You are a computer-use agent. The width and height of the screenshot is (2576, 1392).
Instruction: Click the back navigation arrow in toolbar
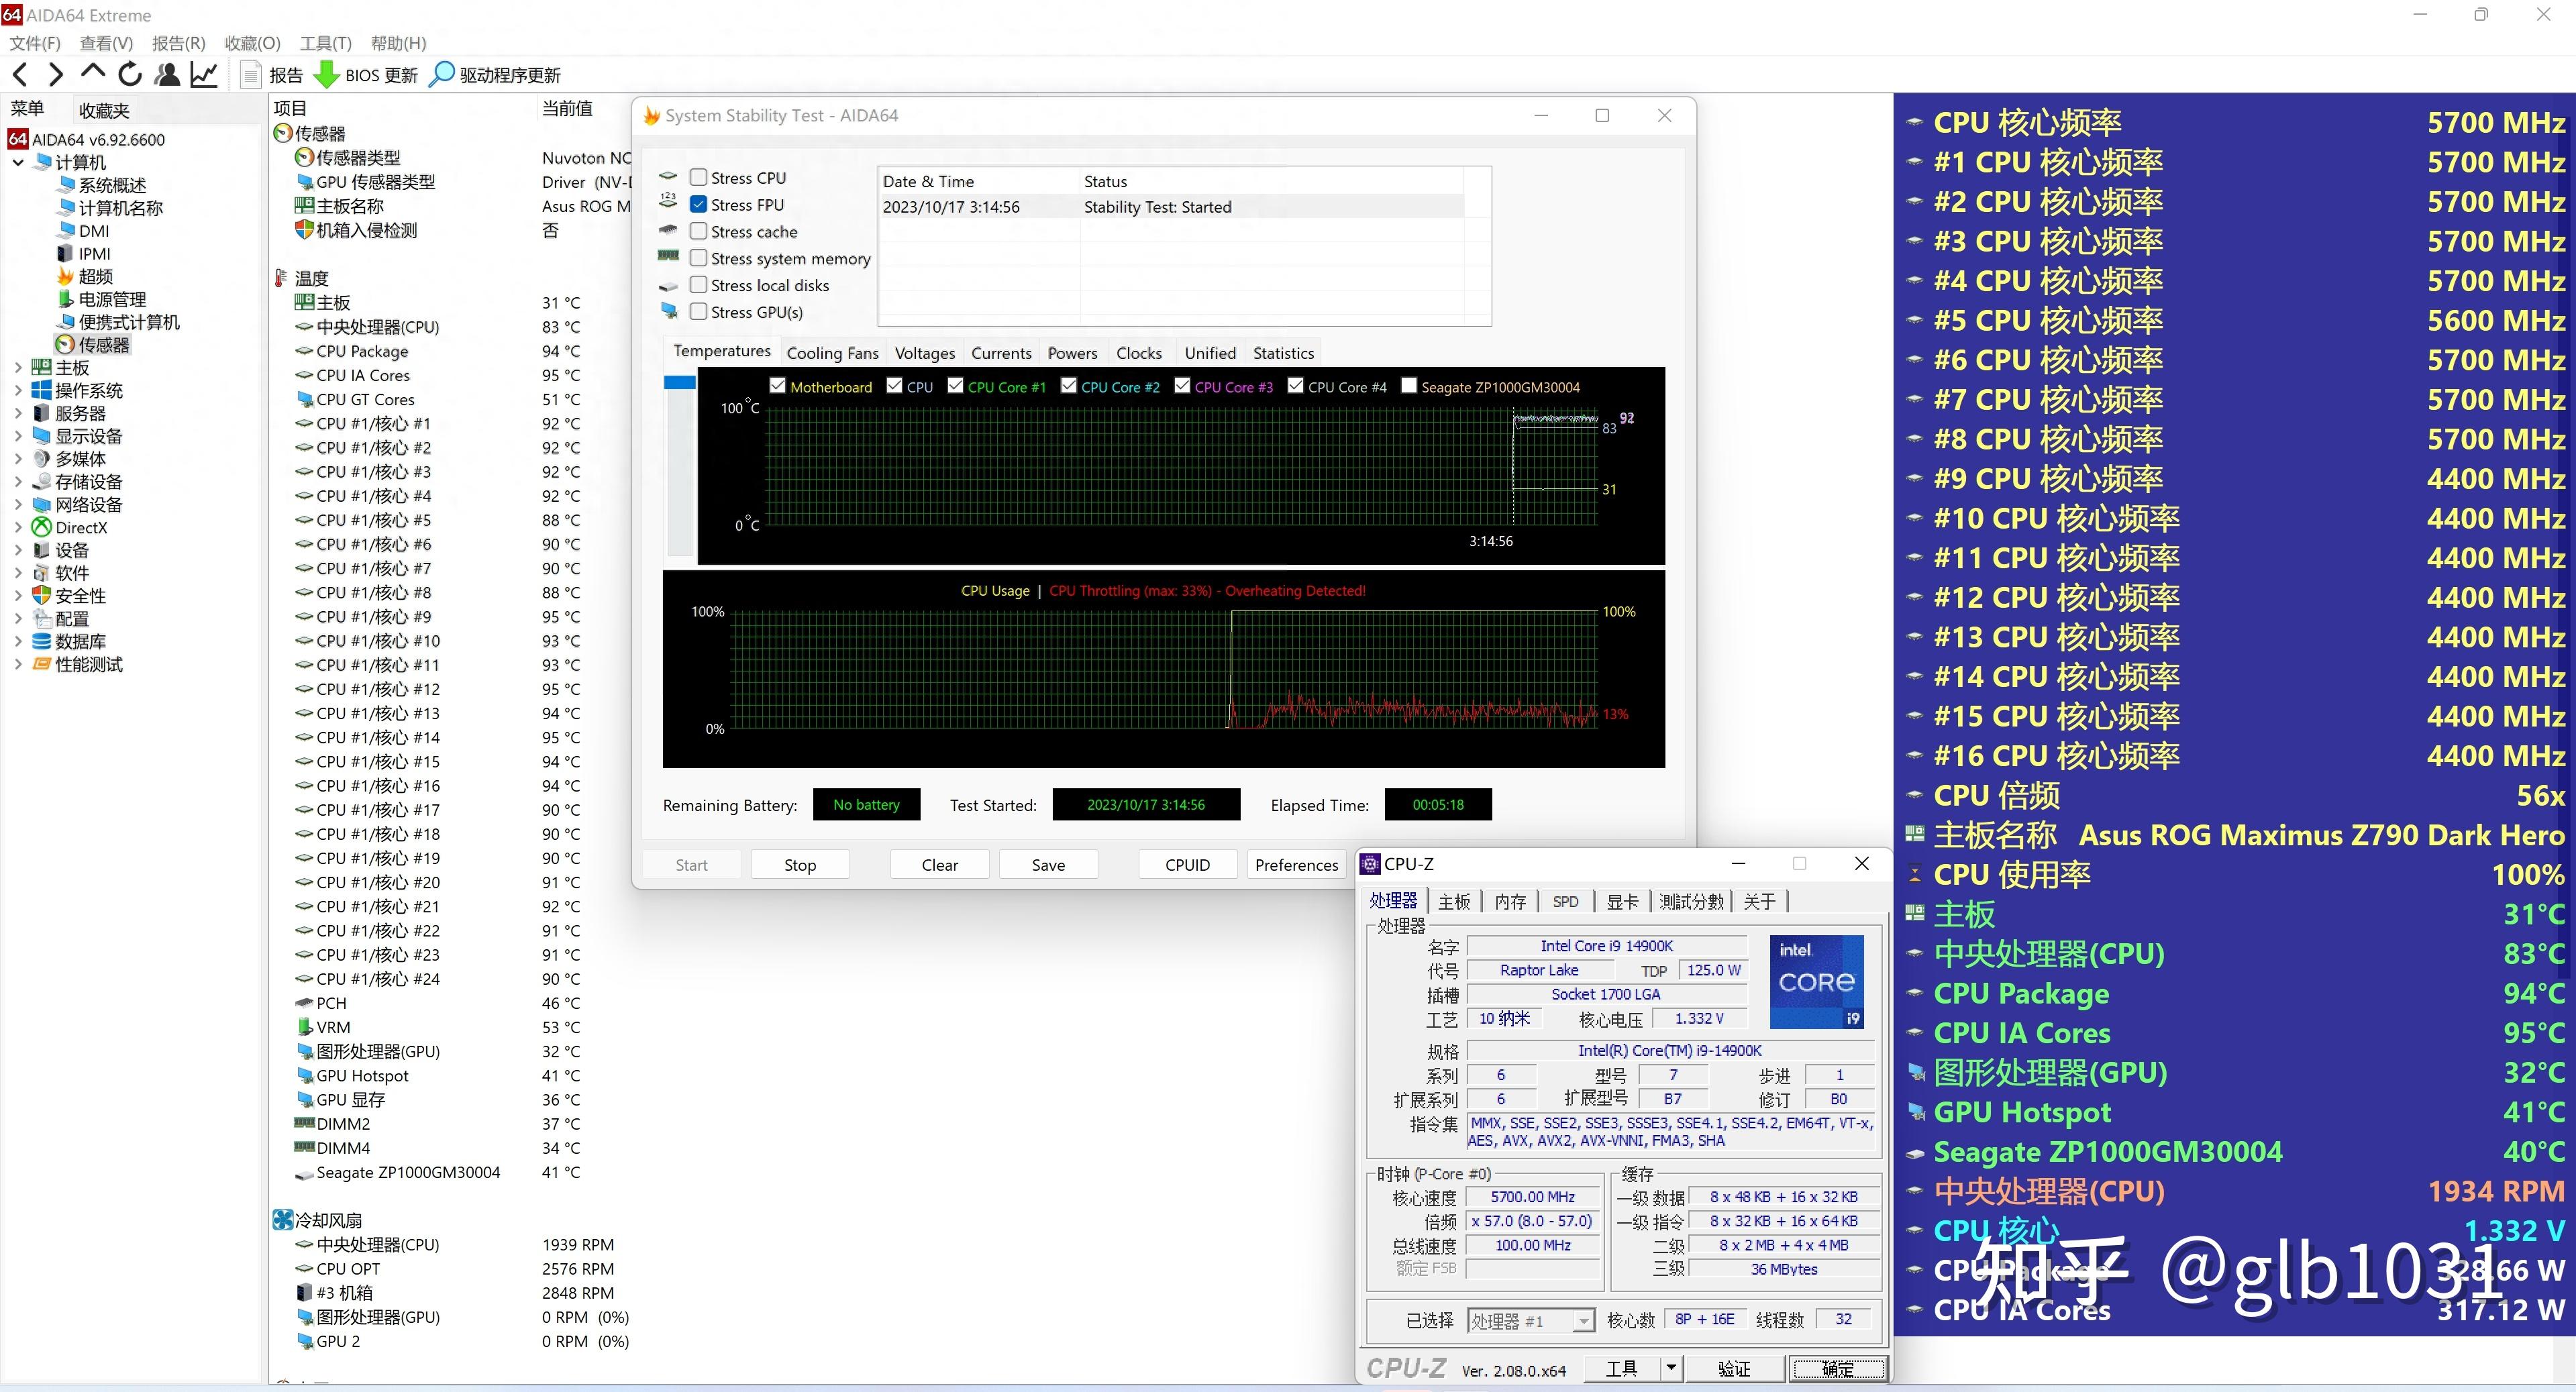[x=20, y=74]
